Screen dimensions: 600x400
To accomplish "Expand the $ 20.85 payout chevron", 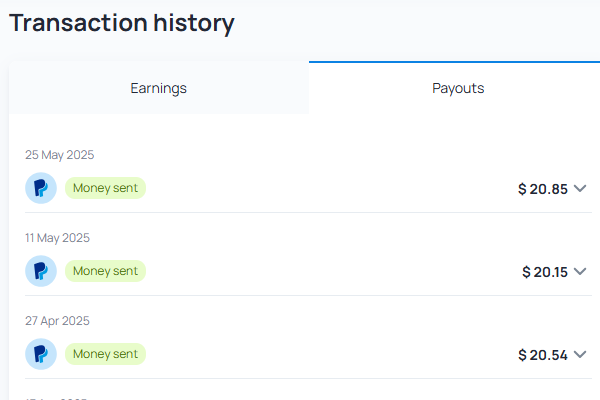I will (580, 188).
